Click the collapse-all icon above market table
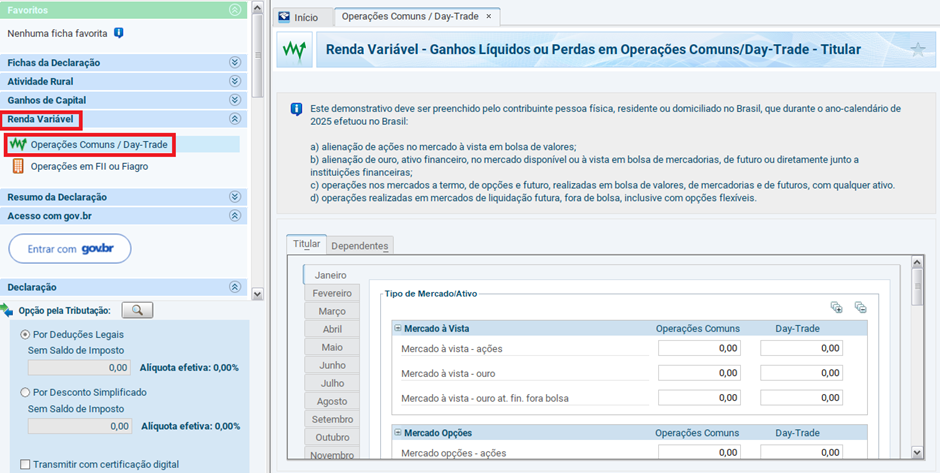Image resolution: width=940 pixels, height=473 pixels. coord(860,307)
